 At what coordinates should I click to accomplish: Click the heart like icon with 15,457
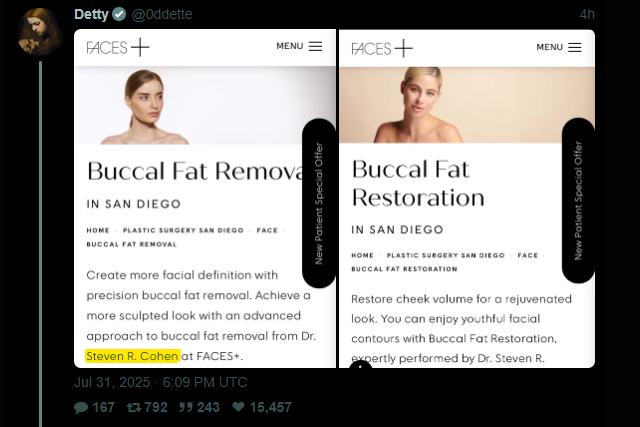click(238, 407)
